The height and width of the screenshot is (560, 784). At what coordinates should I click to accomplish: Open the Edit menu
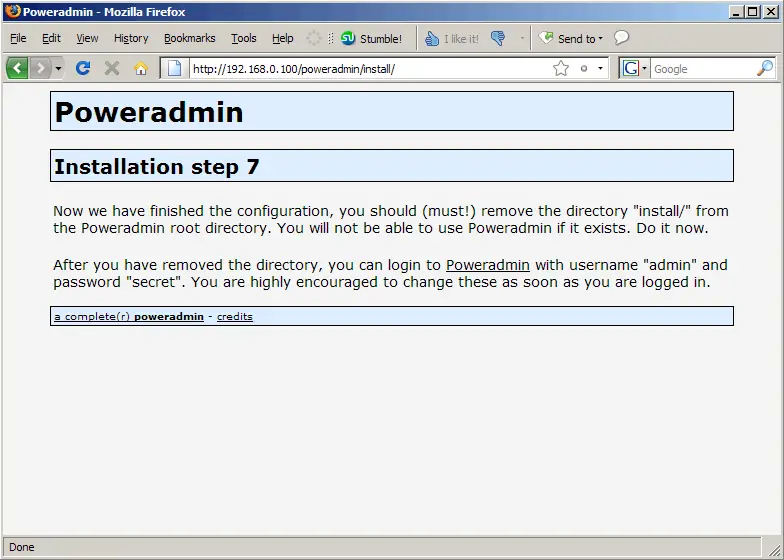tap(51, 38)
